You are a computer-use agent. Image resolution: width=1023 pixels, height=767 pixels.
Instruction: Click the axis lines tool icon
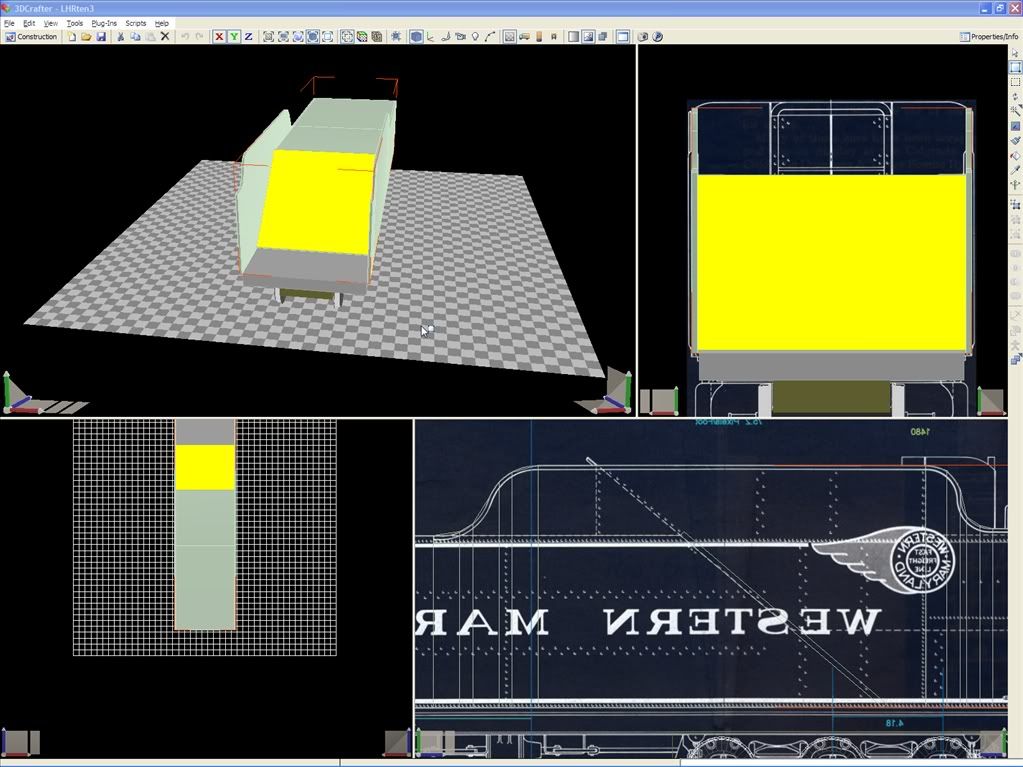[431, 37]
